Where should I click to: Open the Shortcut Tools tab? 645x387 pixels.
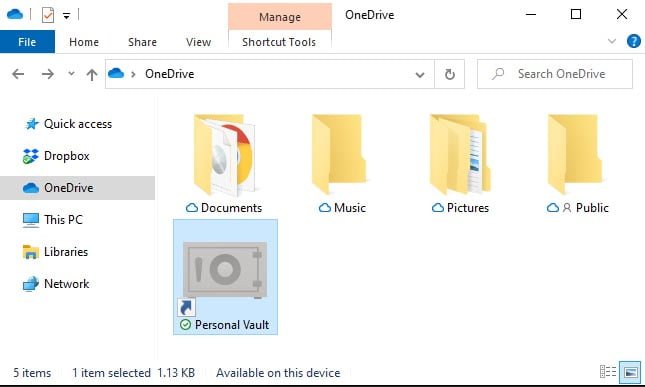(279, 42)
